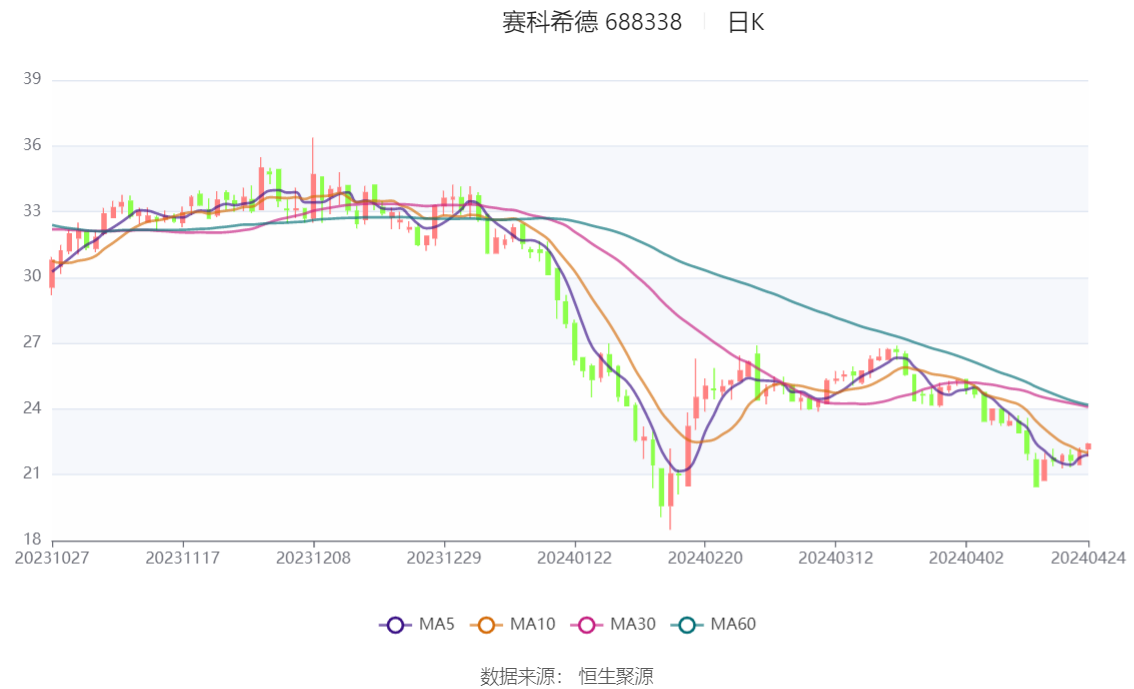Select the 日K period label
Image resolution: width=1134 pixels, height=689 pixels.
(x=746, y=22)
